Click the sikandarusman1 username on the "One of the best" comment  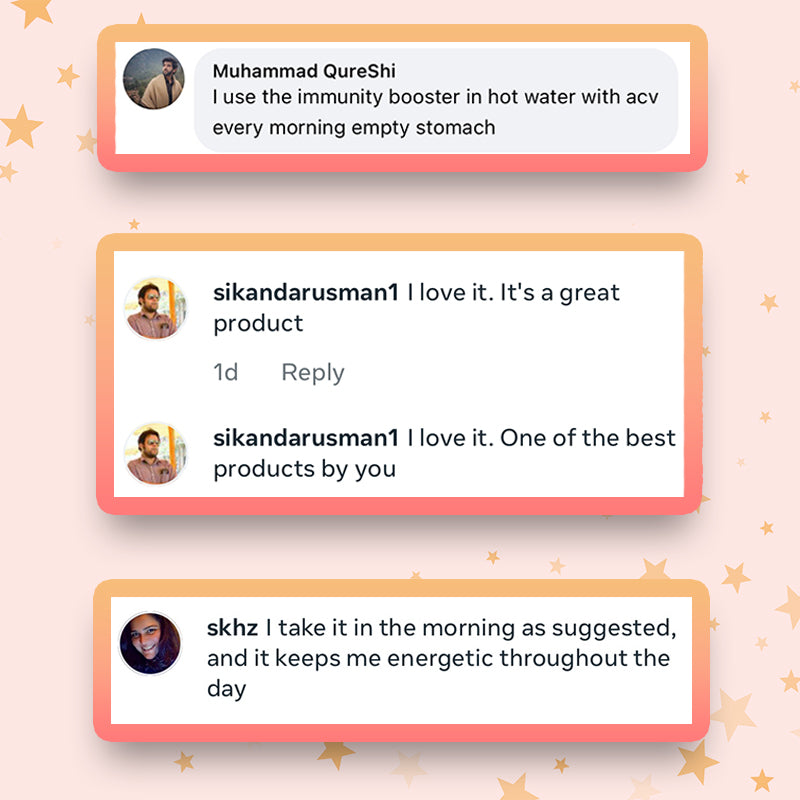(x=306, y=438)
